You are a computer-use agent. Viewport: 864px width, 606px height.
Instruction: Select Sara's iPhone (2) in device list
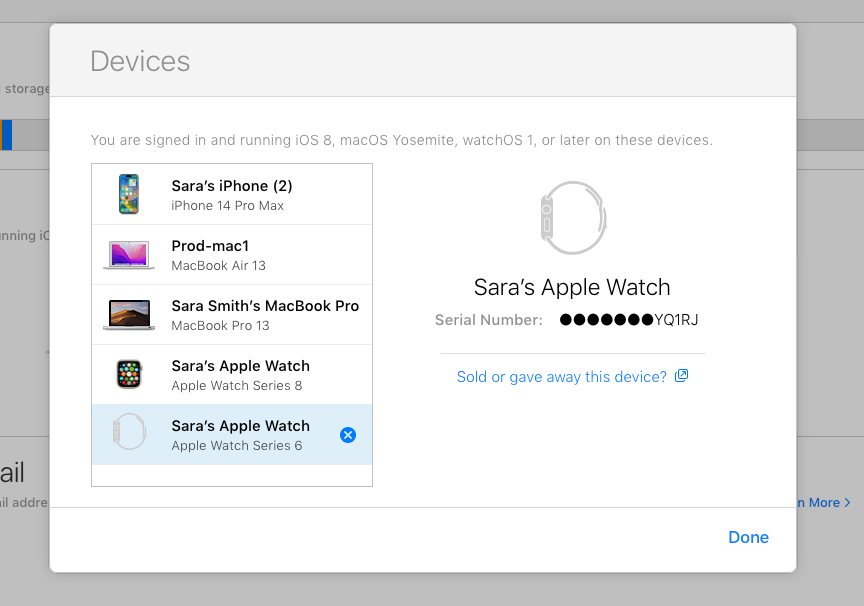[x=232, y=194]
